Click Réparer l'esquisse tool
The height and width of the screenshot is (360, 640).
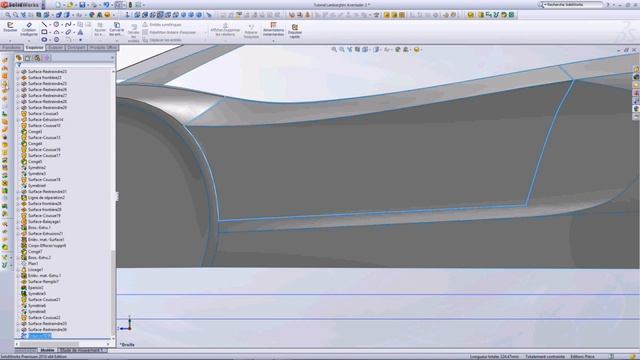coord(251,31)
